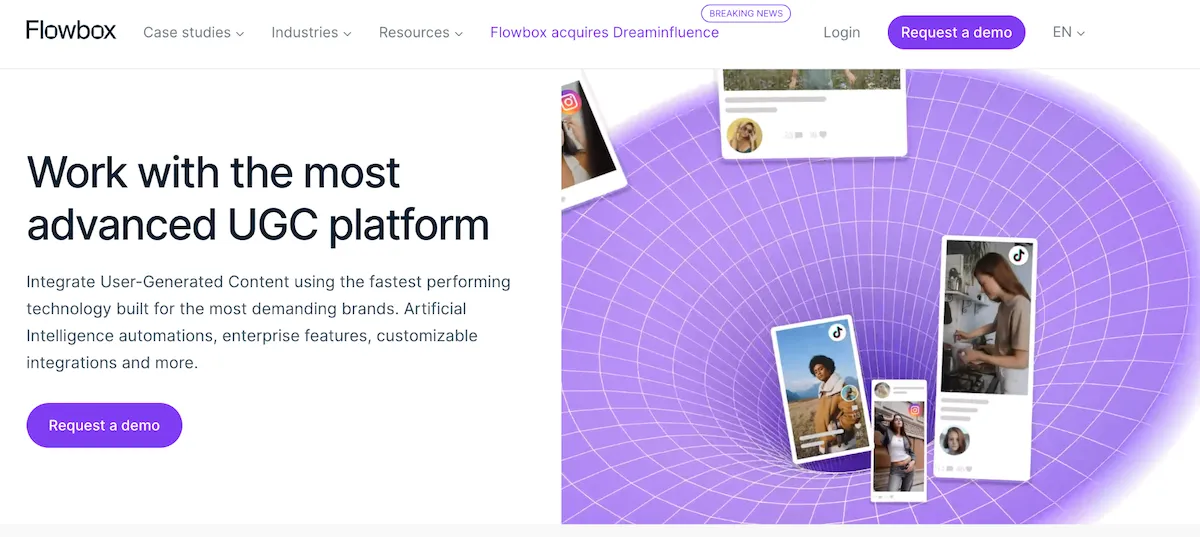Expand the Industries chevron arrow
This screenshot has width=1200, height=537.
click(347, 33)
